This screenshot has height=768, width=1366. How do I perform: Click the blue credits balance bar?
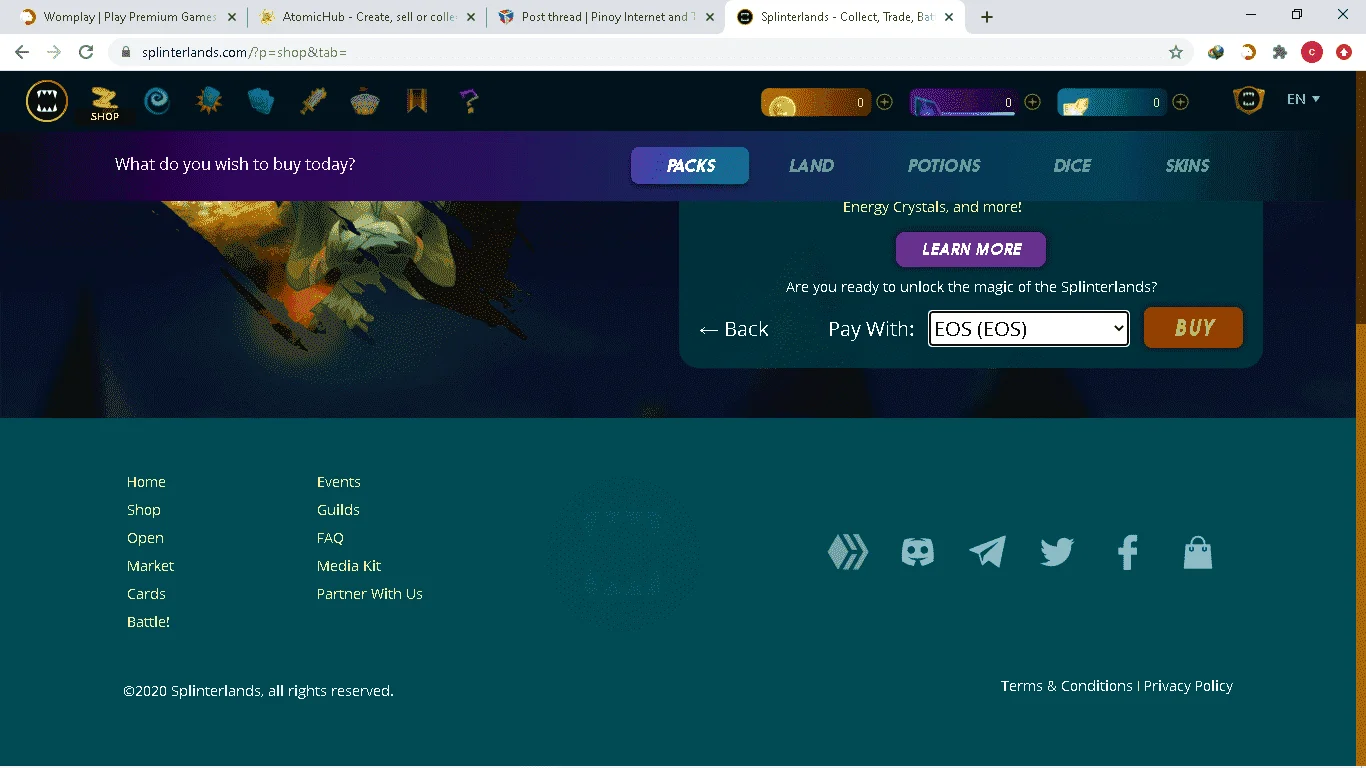(1112, 102)
